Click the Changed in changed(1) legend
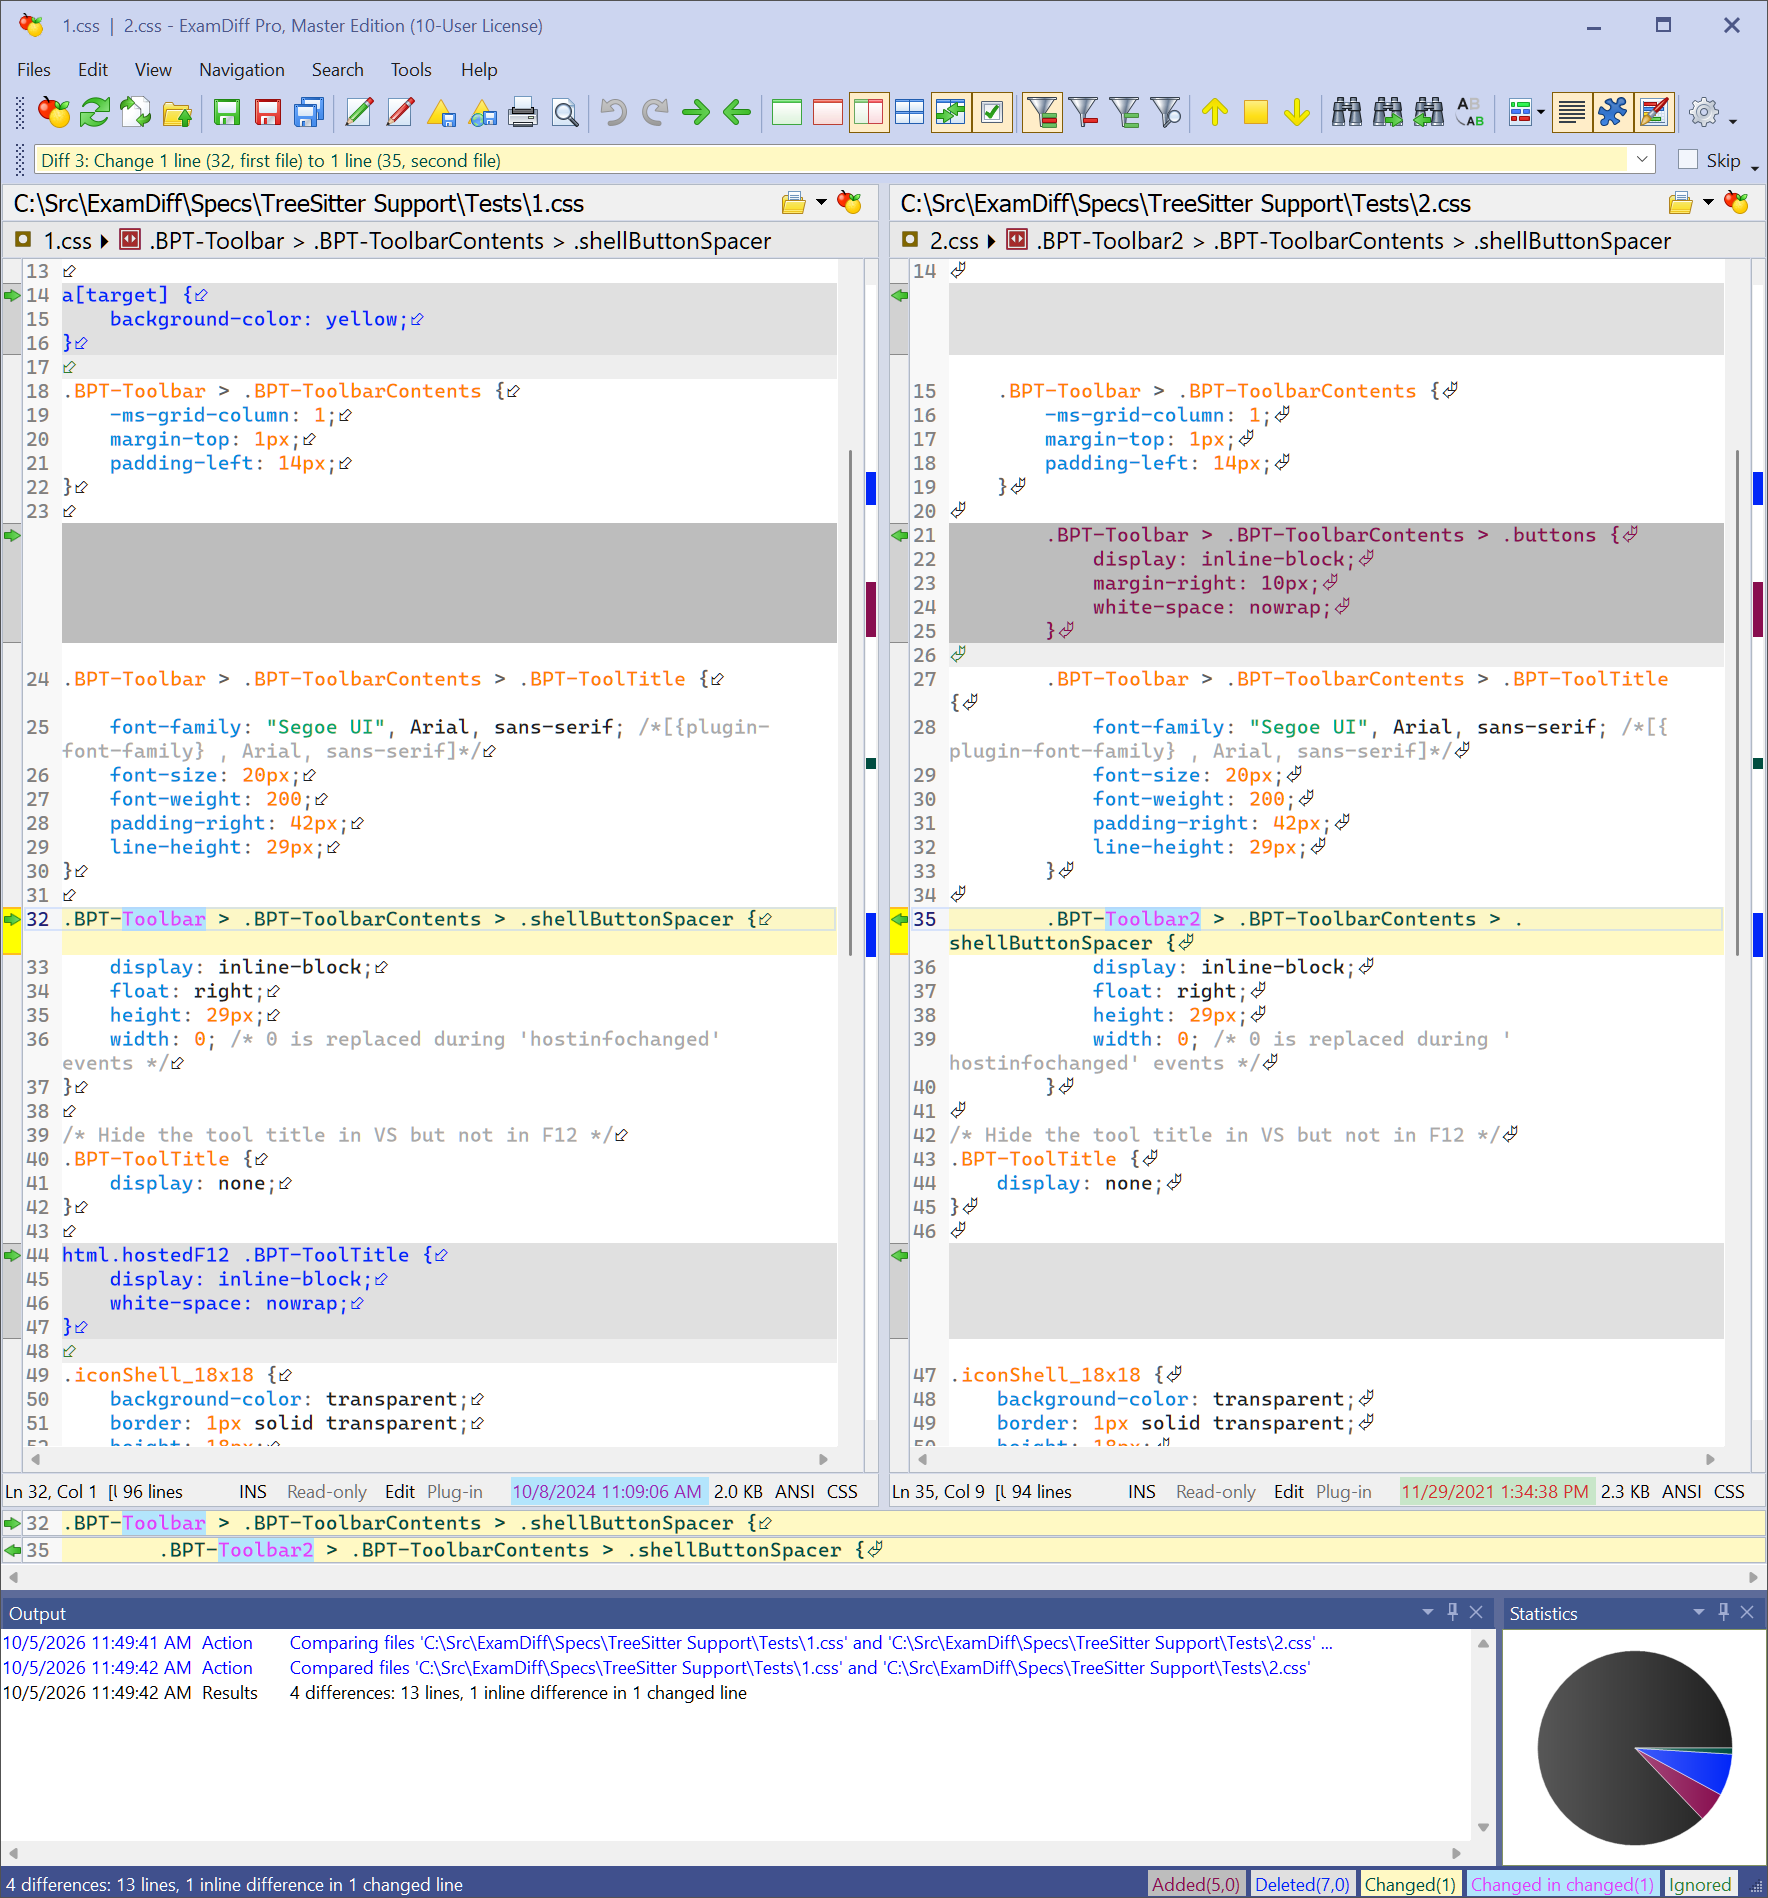Screen dimensions: 1768x1898 click(x=1562, y=1884)
